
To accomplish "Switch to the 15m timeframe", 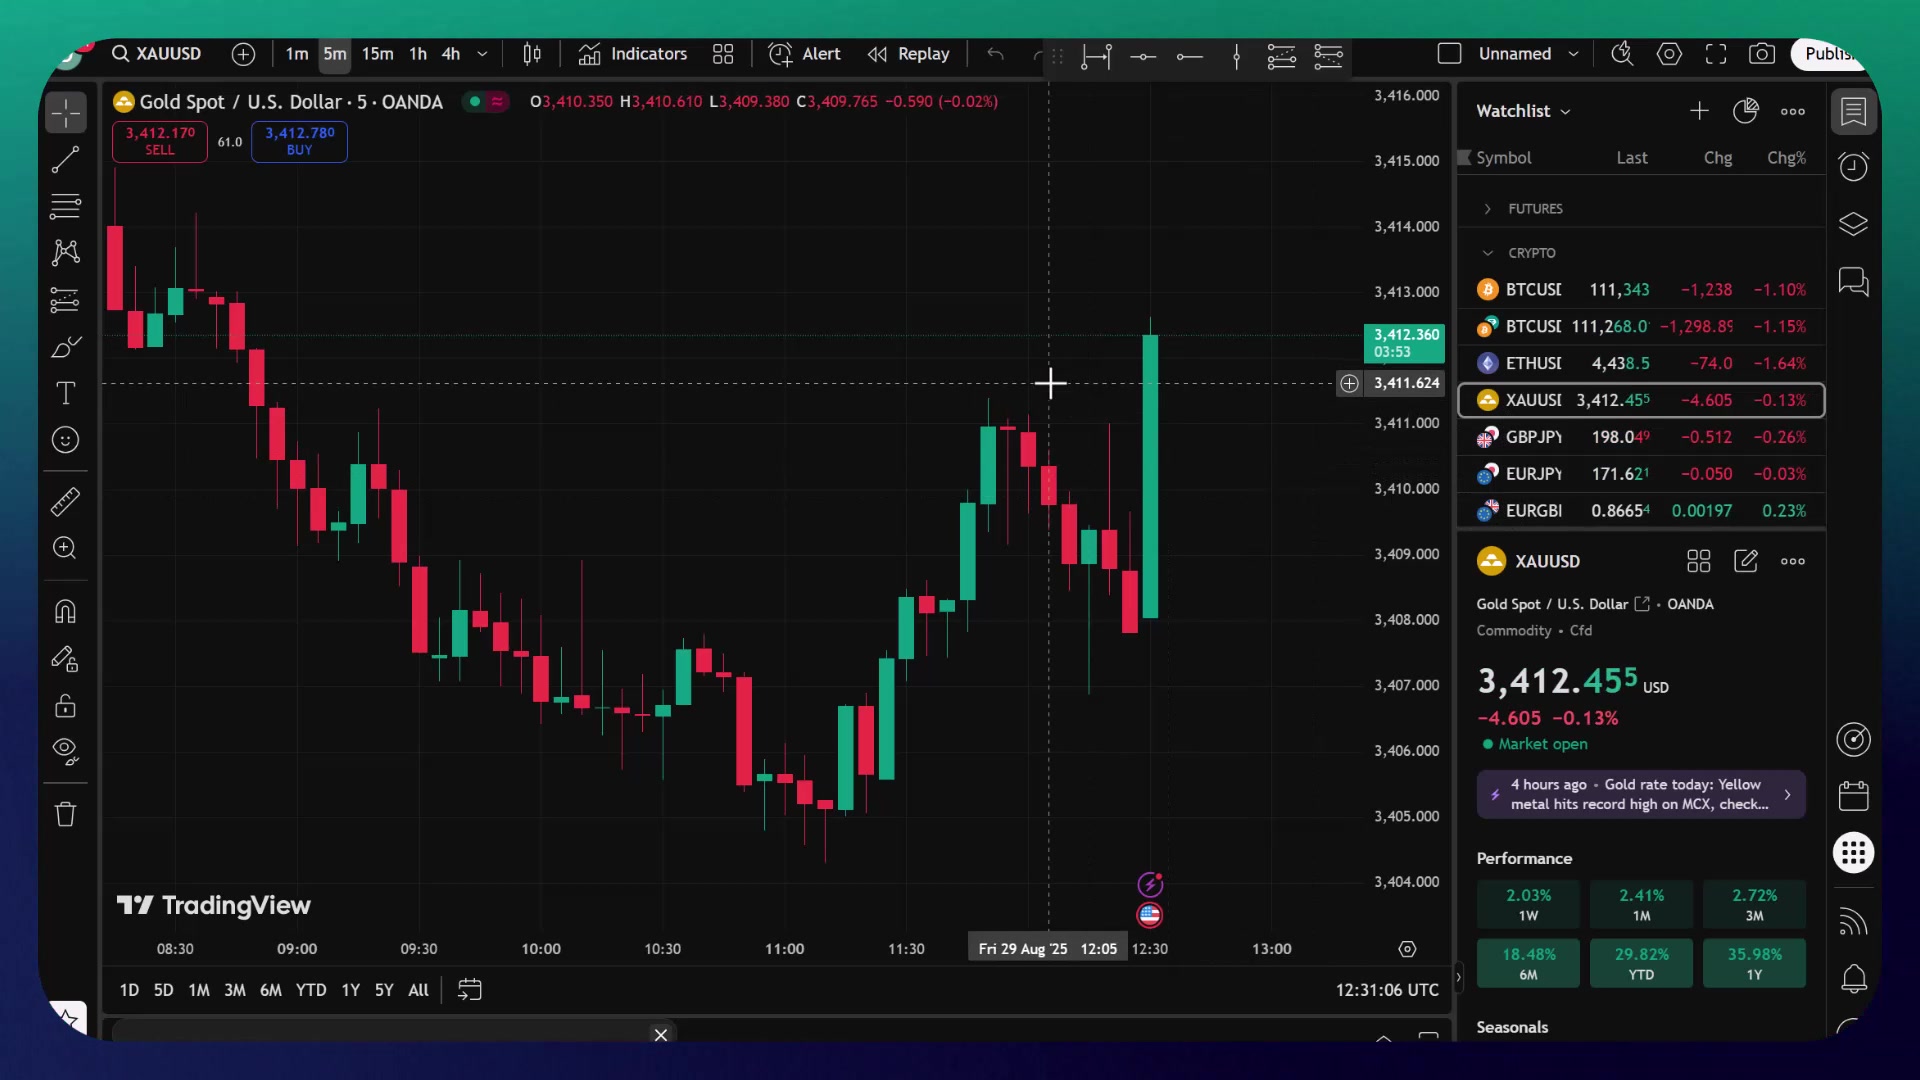I will 377,54.
